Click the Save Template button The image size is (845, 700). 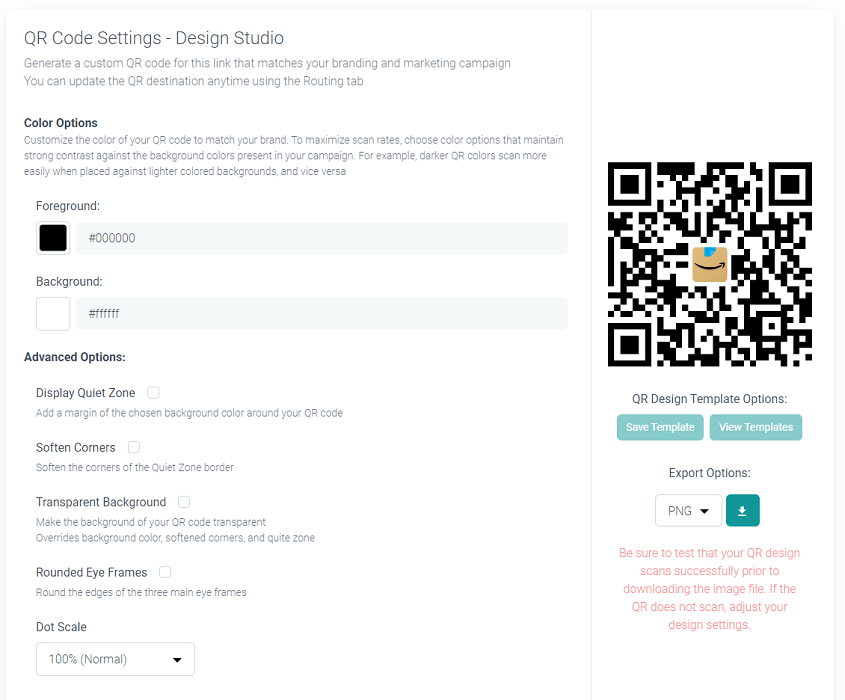(x=660, y=427)
